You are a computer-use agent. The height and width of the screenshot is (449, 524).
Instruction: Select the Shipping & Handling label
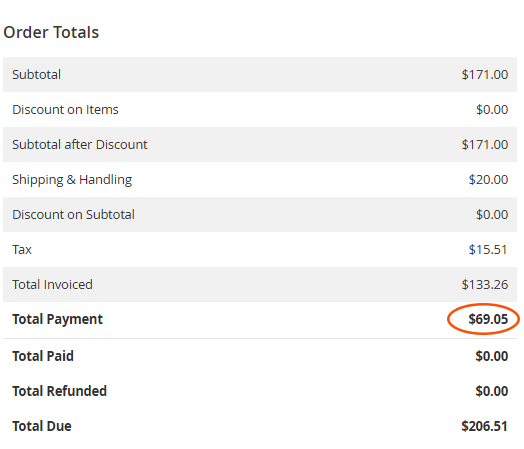point(72,180)
